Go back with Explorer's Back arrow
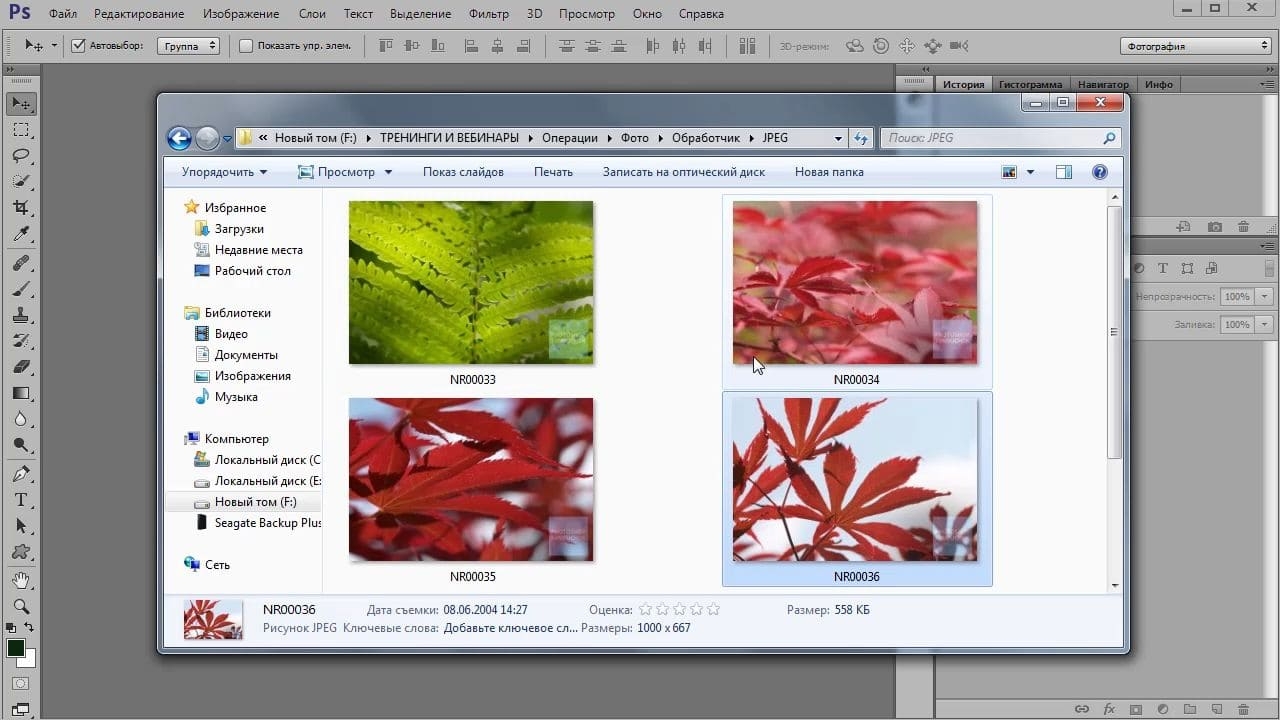Image resolution: width=1280 pixels, height=720 pixels. 179,138
